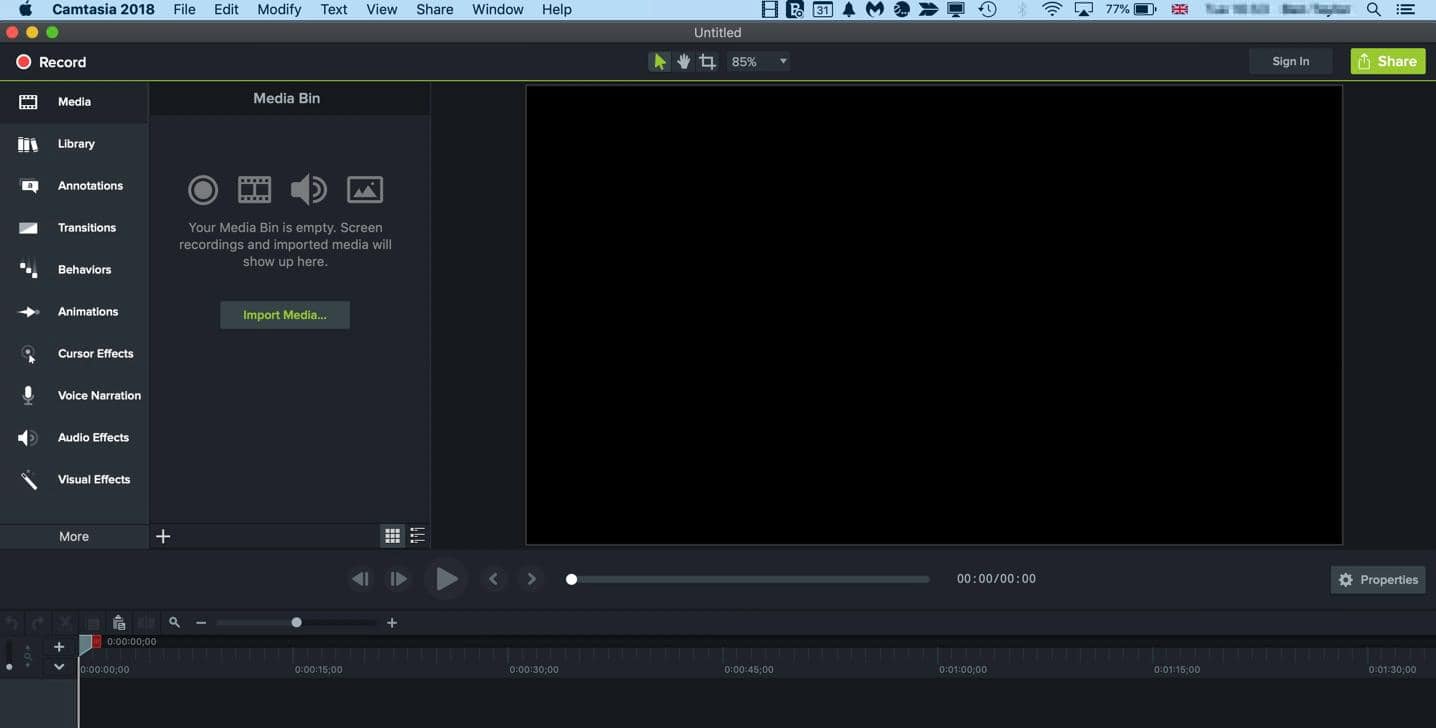This screenshot has height=728, width=1436.
Task: Click the red playhead out-point handle
Action: click(96, 641)
